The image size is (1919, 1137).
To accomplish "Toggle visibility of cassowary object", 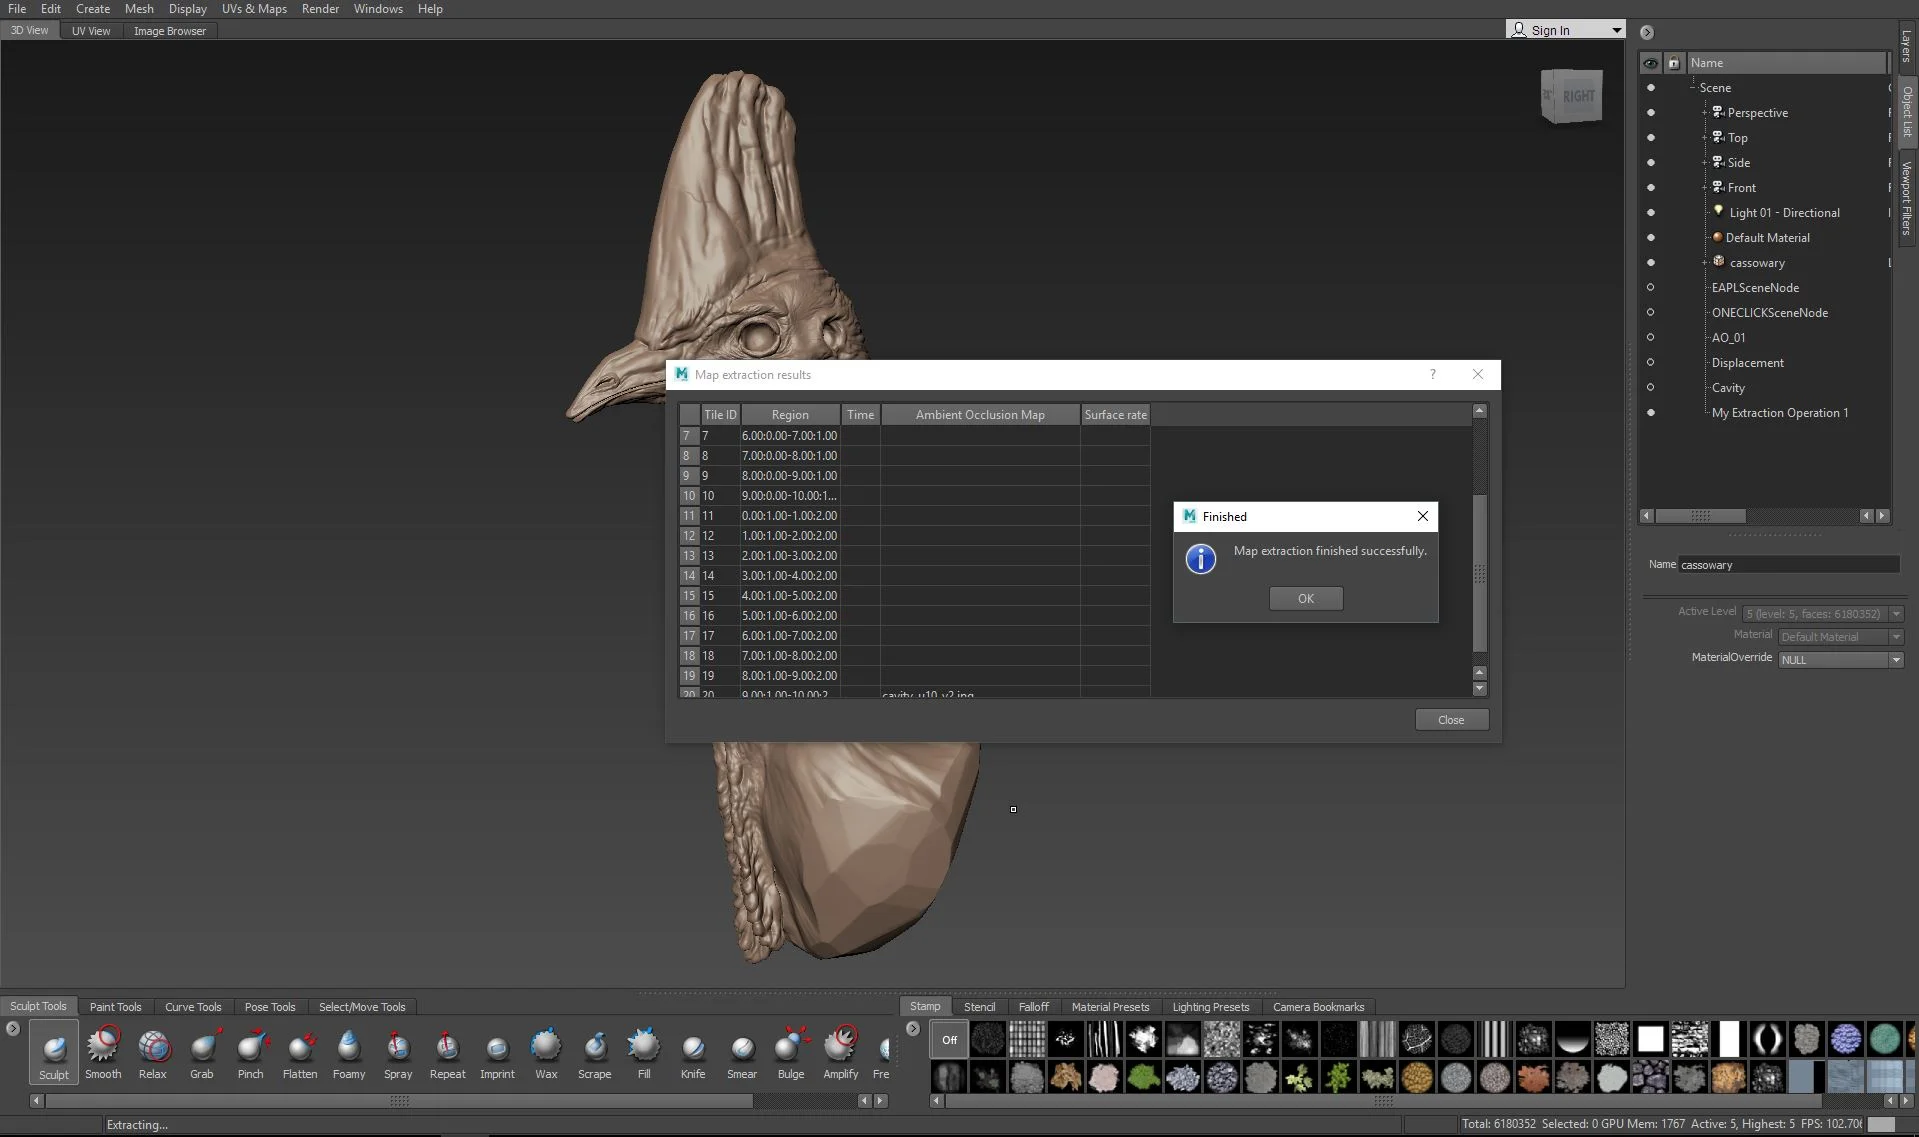I will [x=1651, y=263].
